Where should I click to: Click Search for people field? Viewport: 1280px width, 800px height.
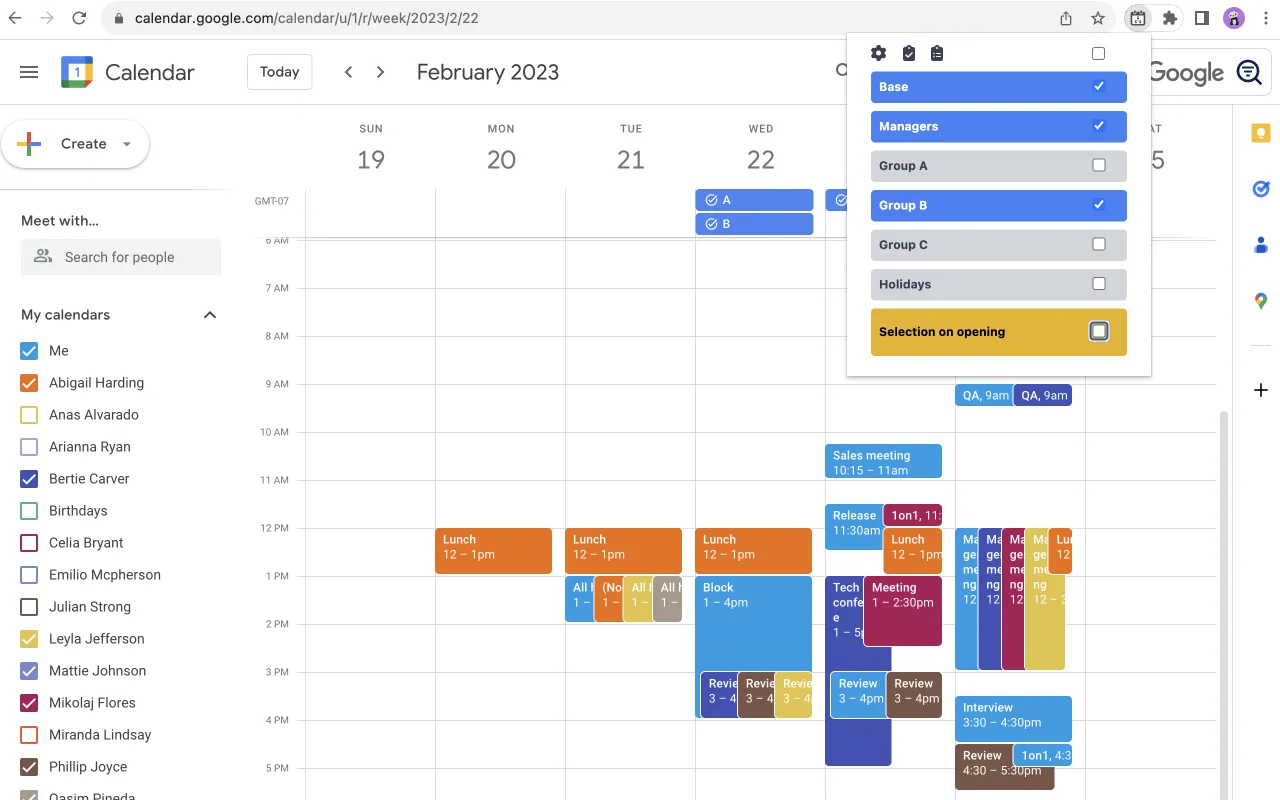(x=120, y=257)
